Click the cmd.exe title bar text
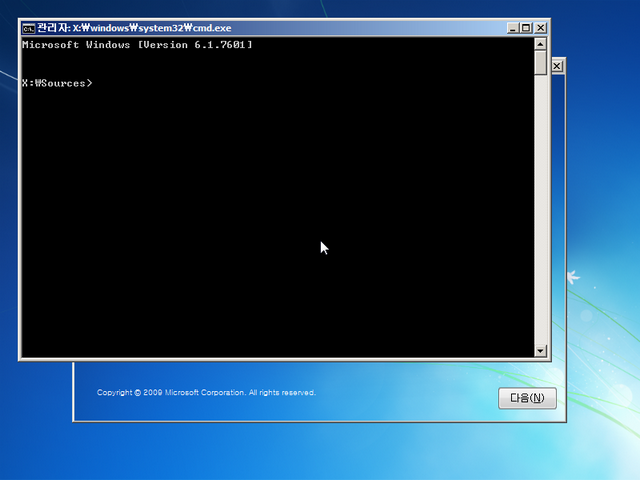The width and height of the screenshot is (640, 480). (x=134, y=28)
